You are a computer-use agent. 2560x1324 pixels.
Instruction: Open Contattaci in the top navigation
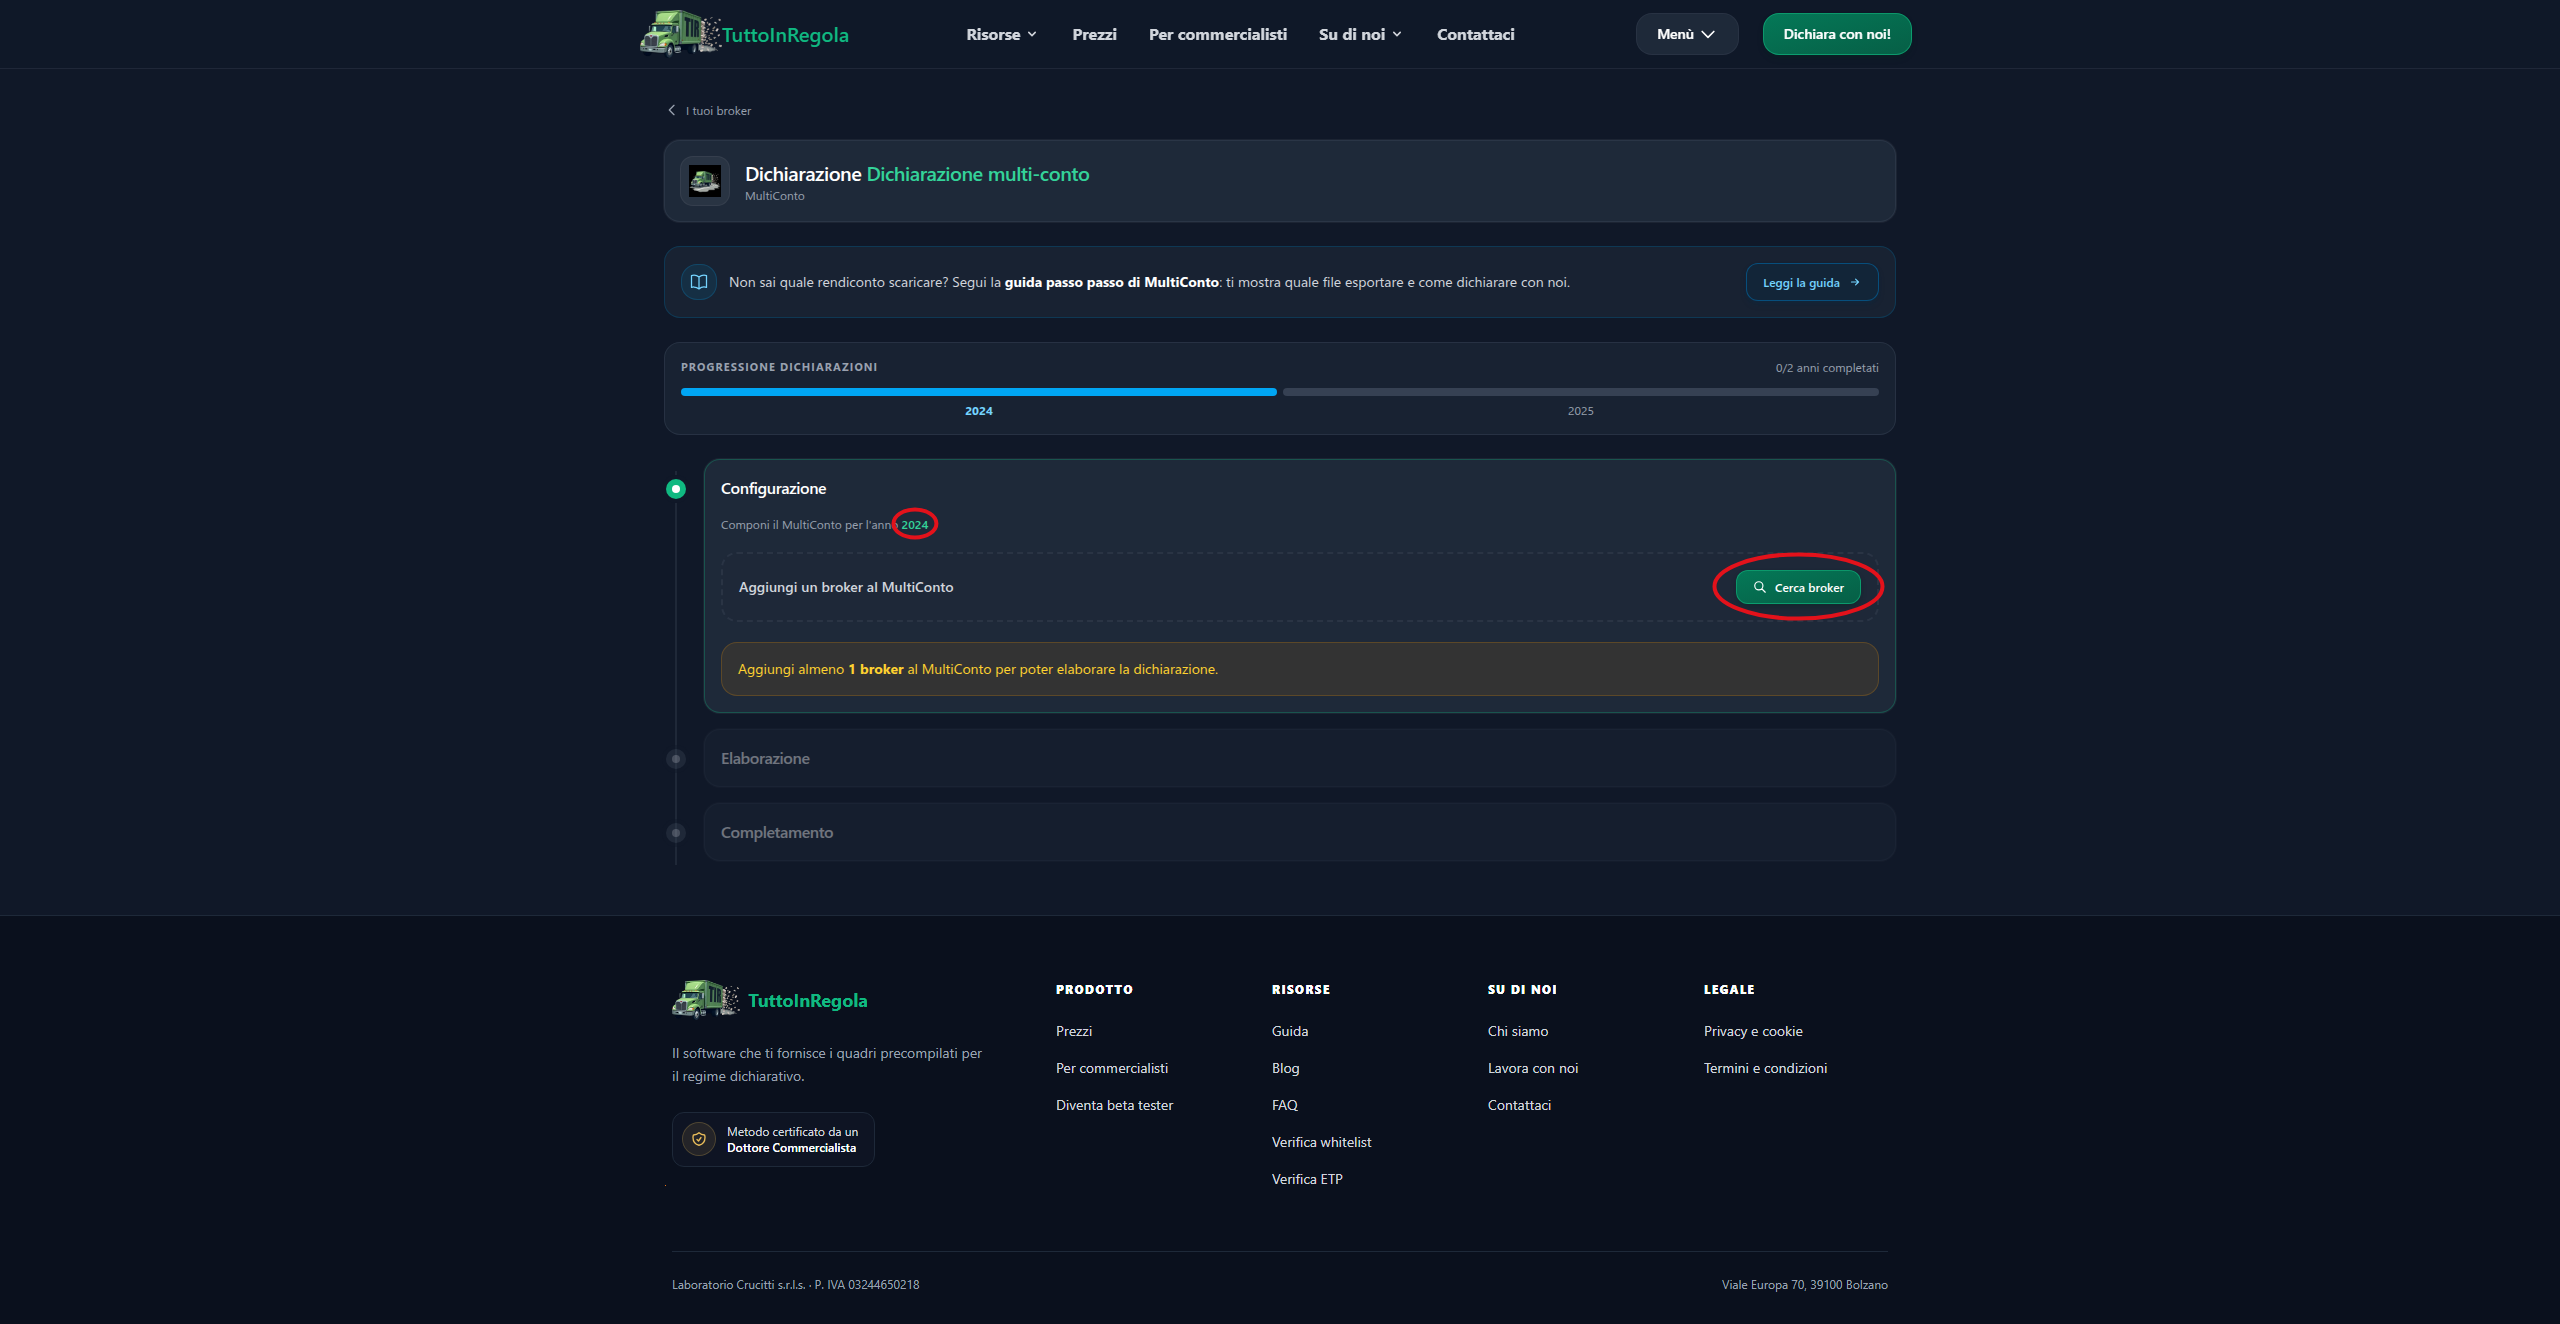click(x=1475, y=34)
